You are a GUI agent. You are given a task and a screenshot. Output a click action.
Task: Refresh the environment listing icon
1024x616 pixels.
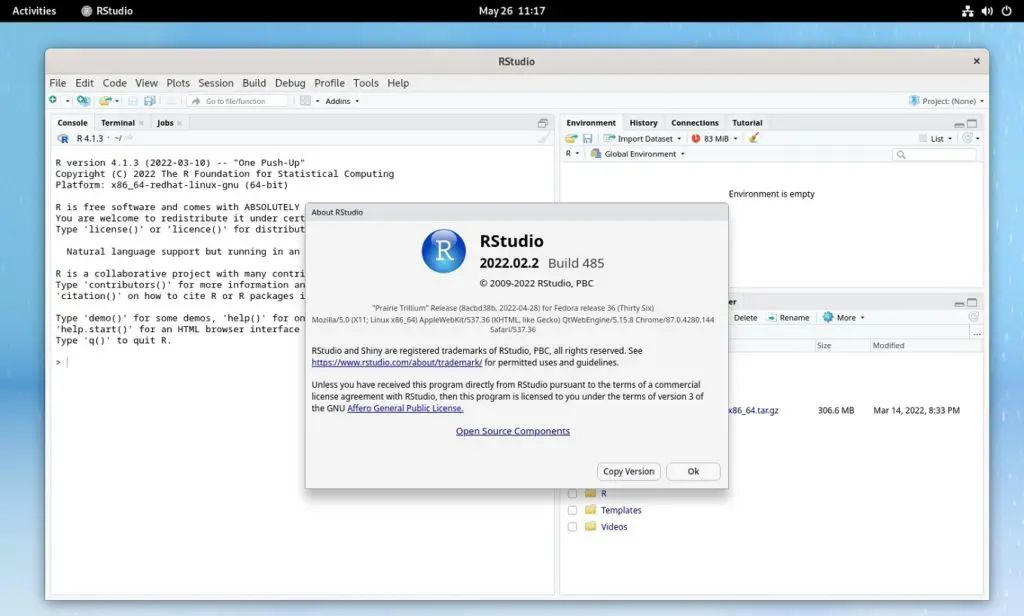click(968, 138)
